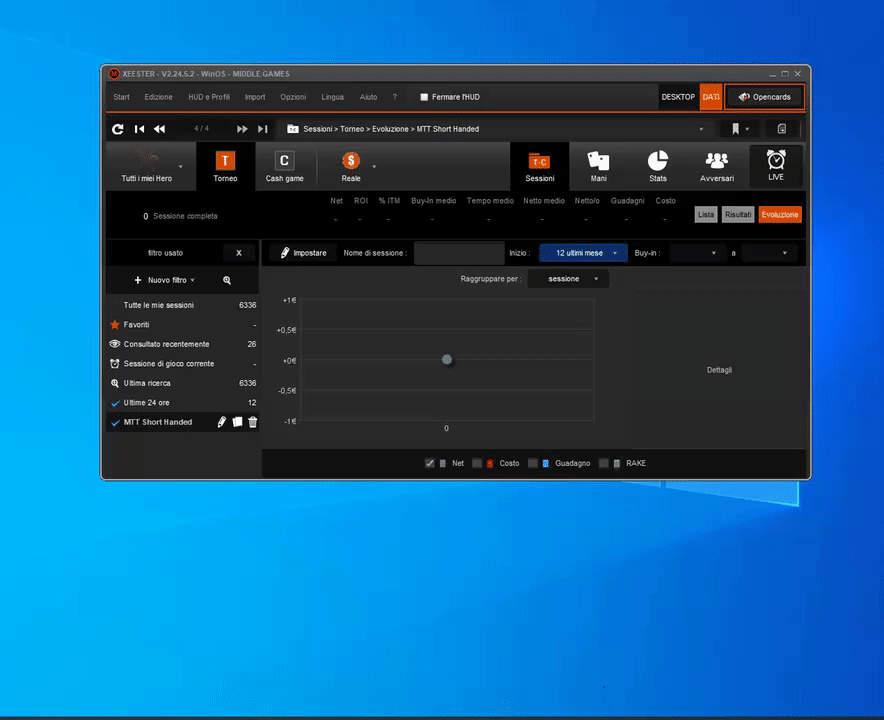Edit the MTT Short Handed filter

point(222,422)
